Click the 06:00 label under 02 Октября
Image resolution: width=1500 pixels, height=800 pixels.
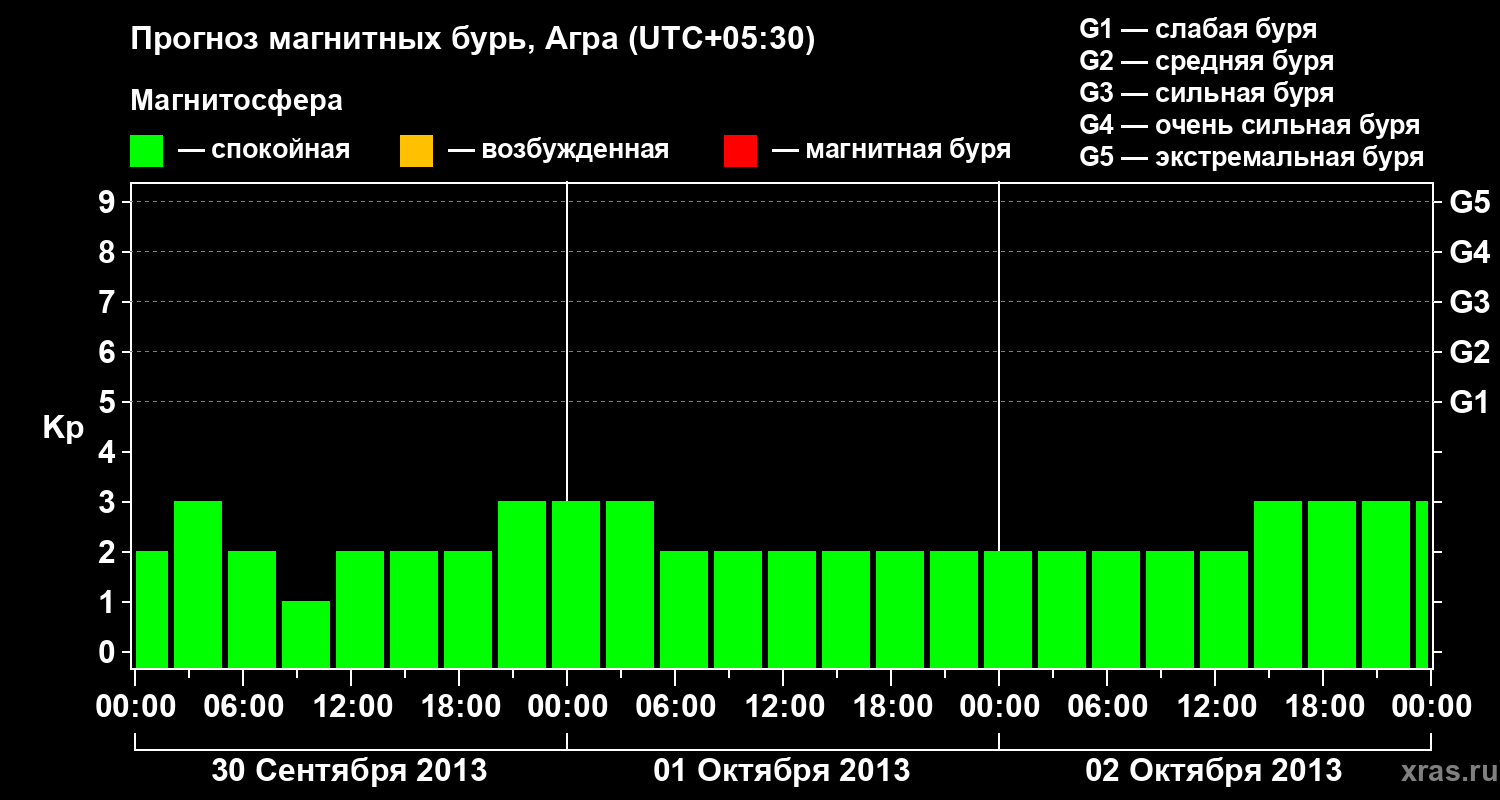click(x=1108, y=707)
